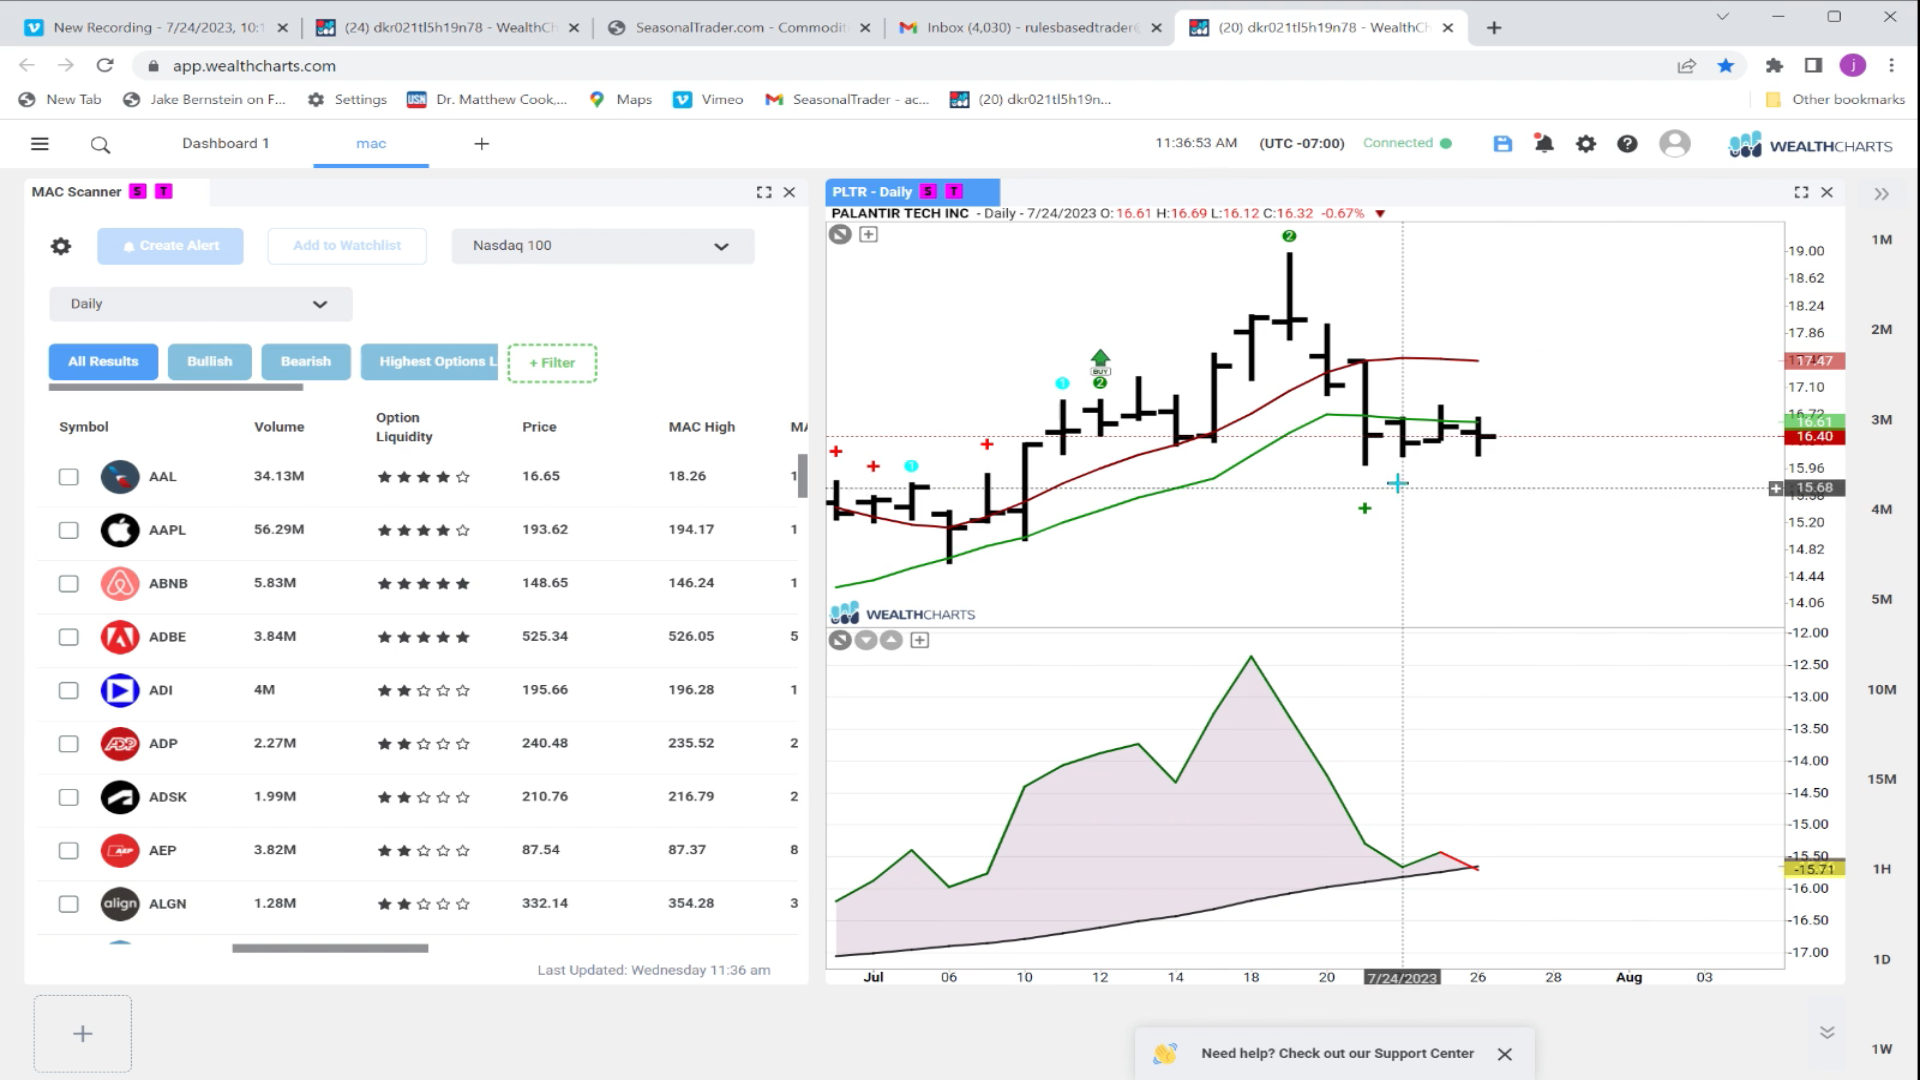Add indicator to the lower pane
This screenshot has width=1920, height=1080.
[920, 640]
